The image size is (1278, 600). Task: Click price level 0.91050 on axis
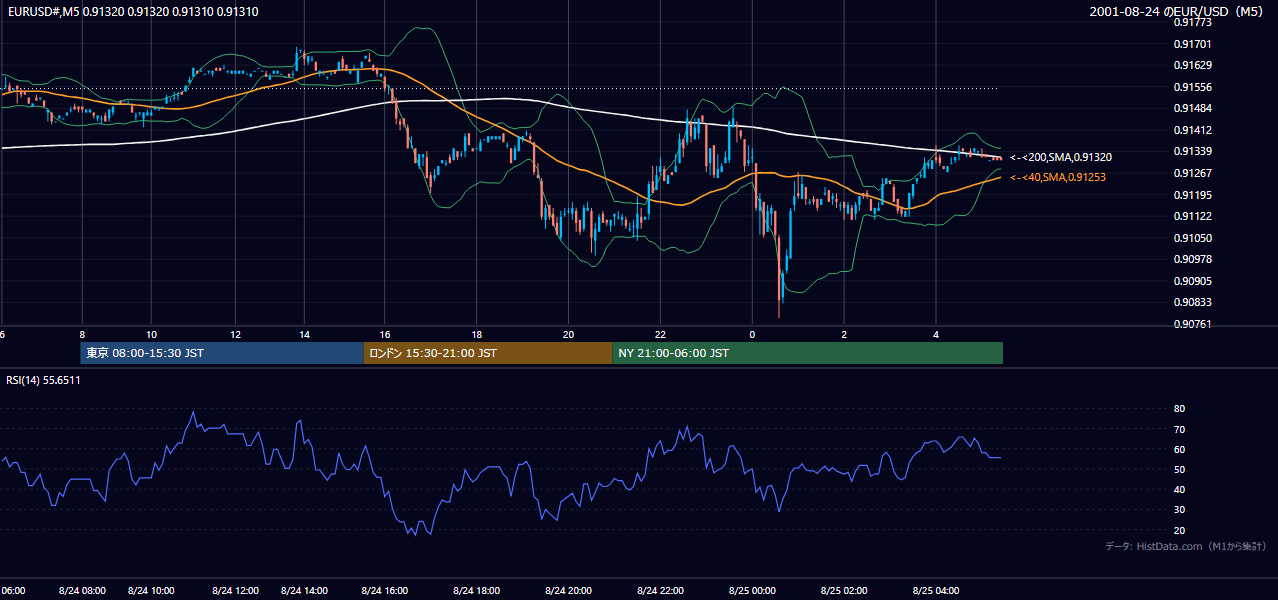[x=1192, y=238]
